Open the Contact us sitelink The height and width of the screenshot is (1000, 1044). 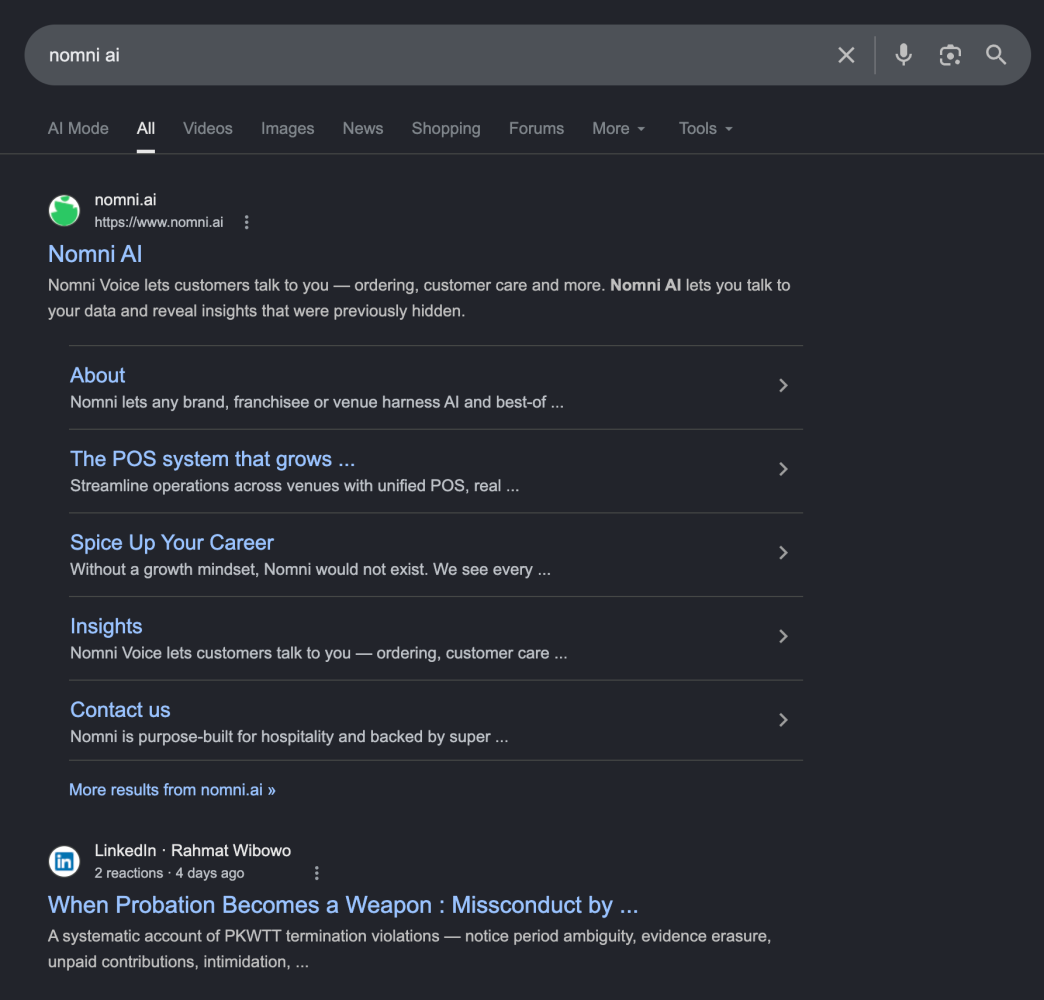(120, 710)
